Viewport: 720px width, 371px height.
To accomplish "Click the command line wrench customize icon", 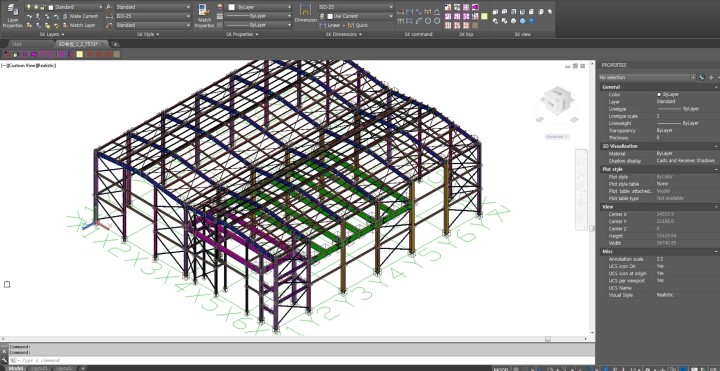I will [x=4, y=360].
